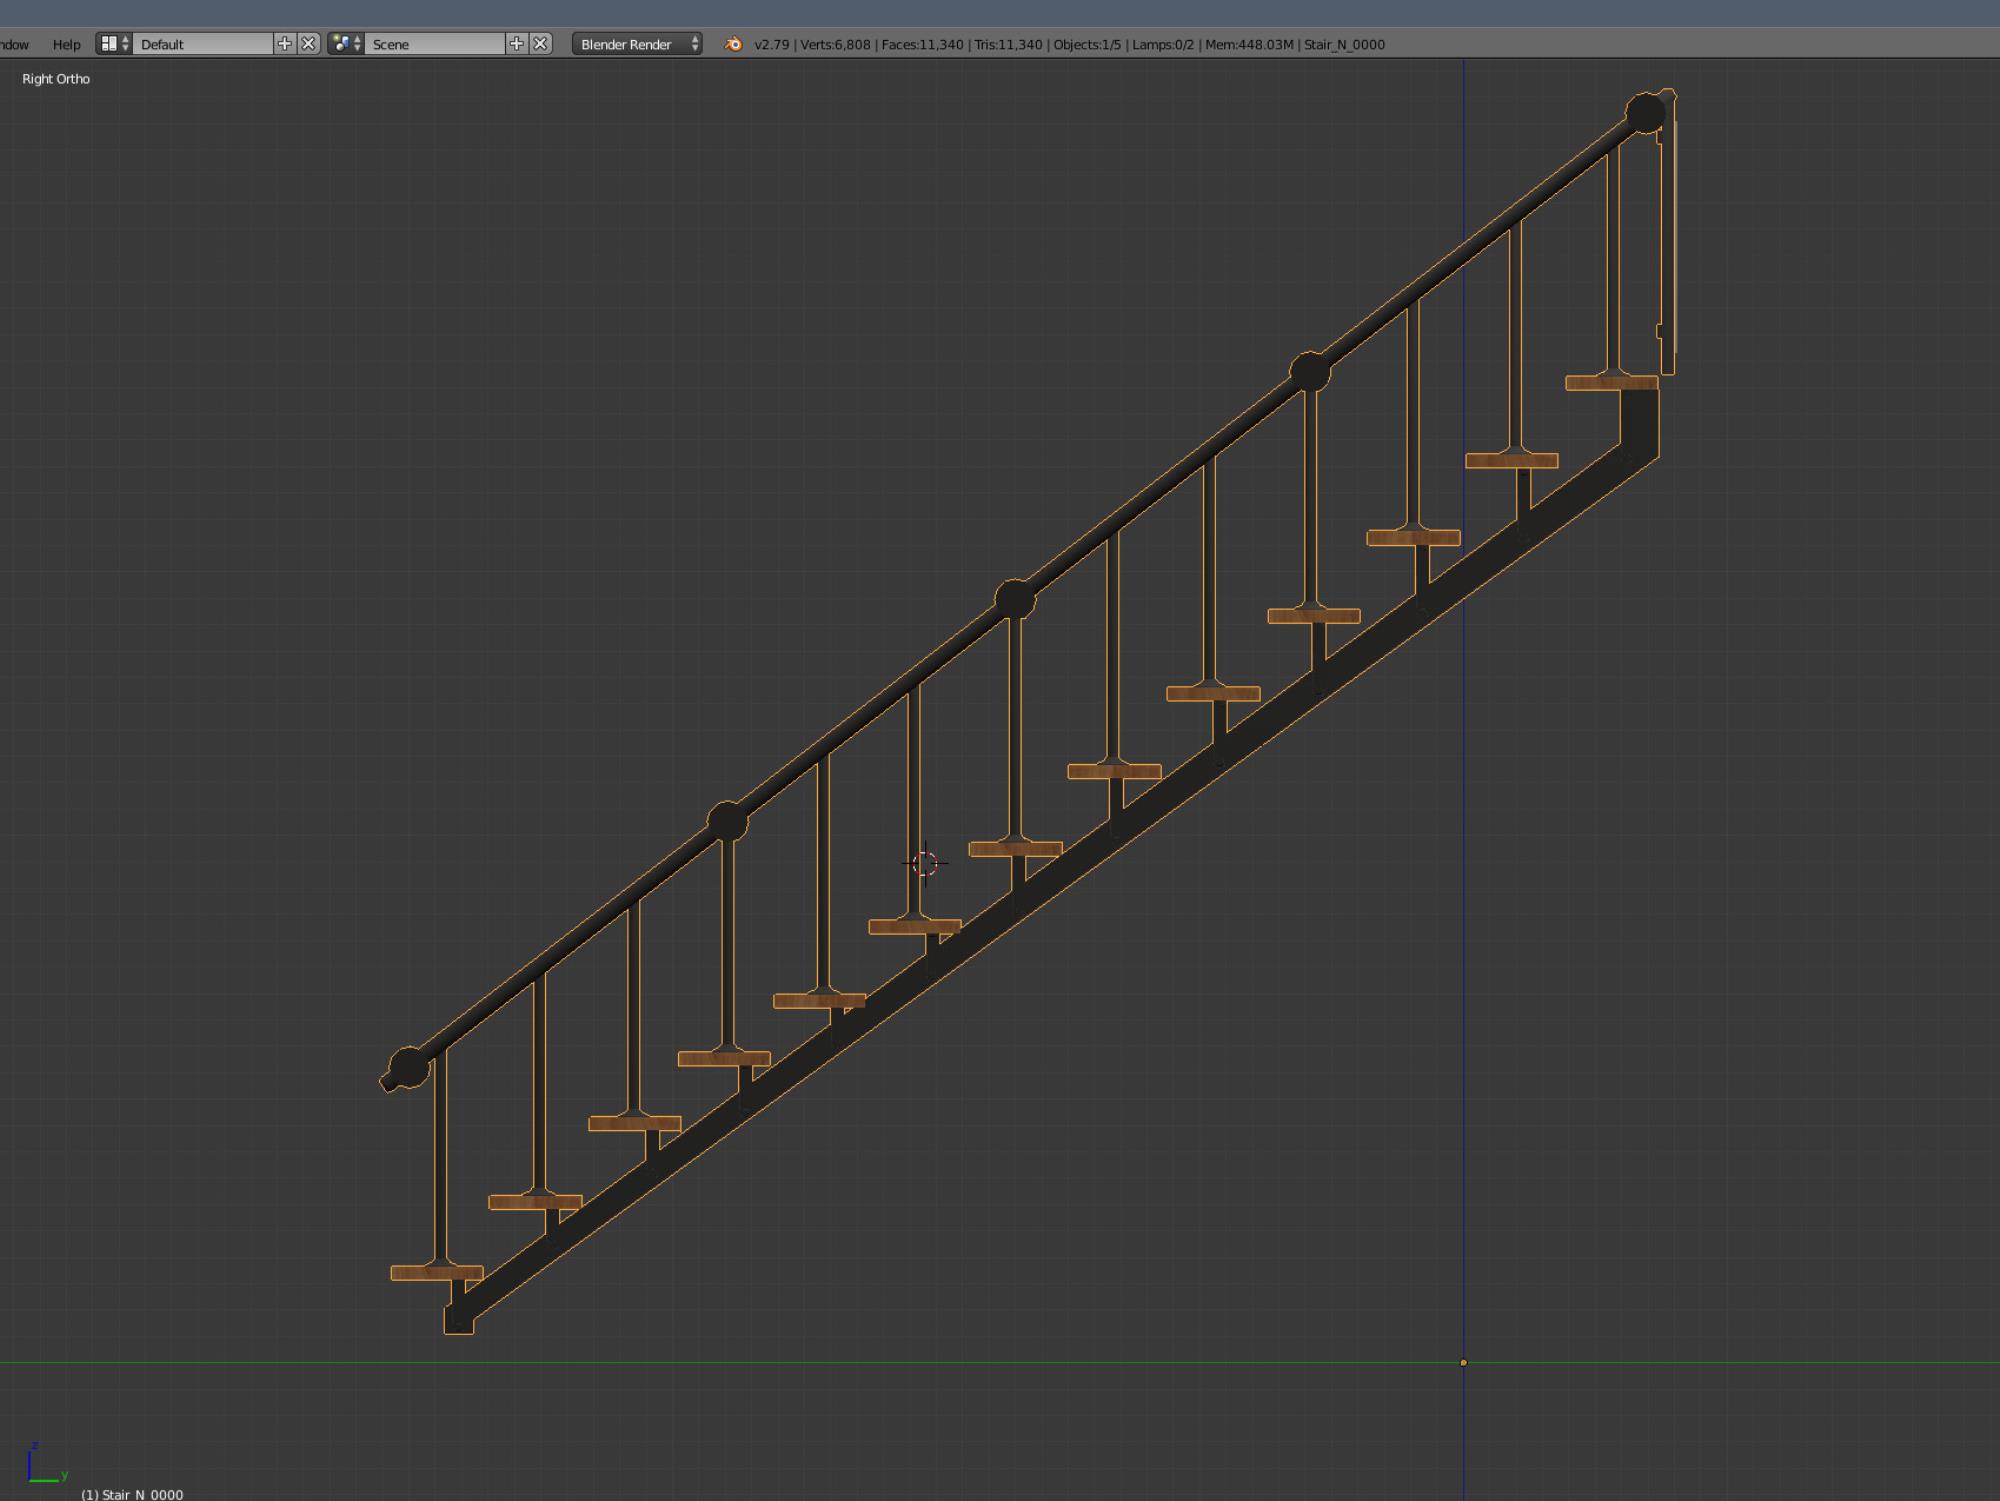Open the Blender Render engine dropdown

(637, 44)
